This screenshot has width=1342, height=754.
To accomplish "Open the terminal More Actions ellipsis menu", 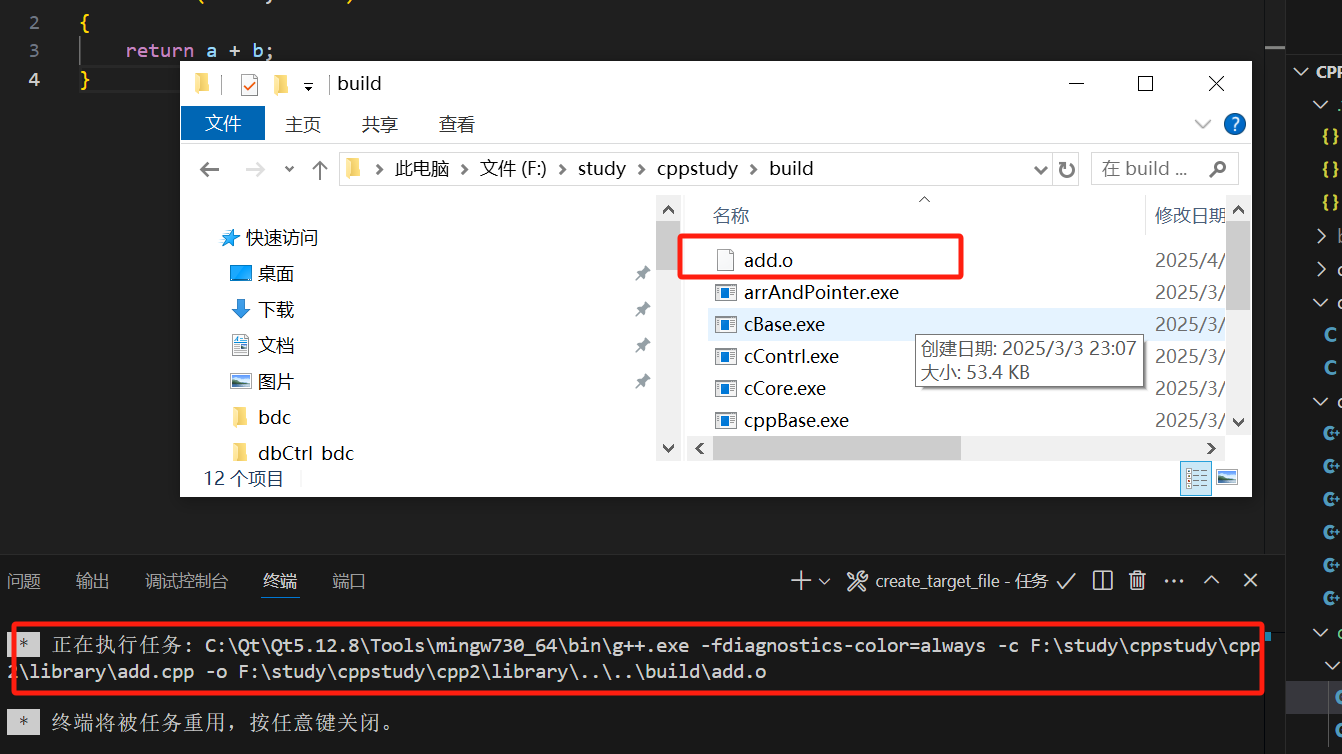I will (1174, 581).
